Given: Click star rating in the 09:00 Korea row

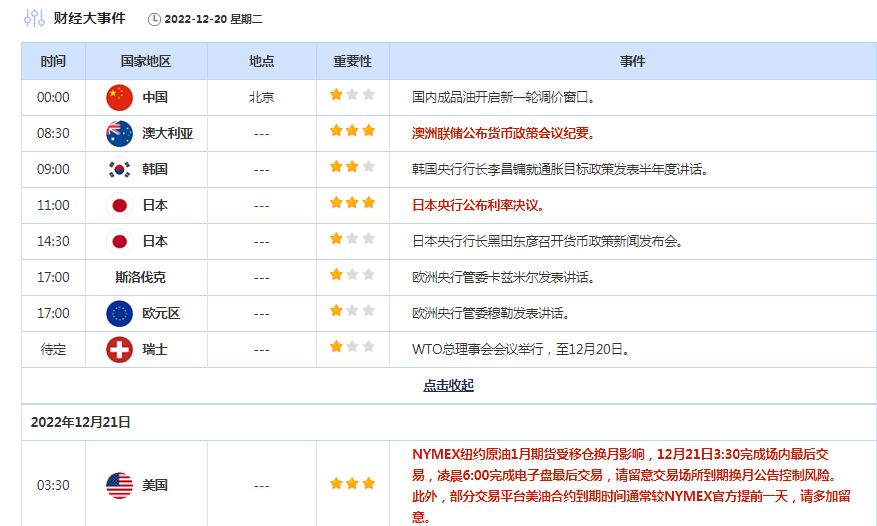Looking at the screenshot, I should pos(352,167).
